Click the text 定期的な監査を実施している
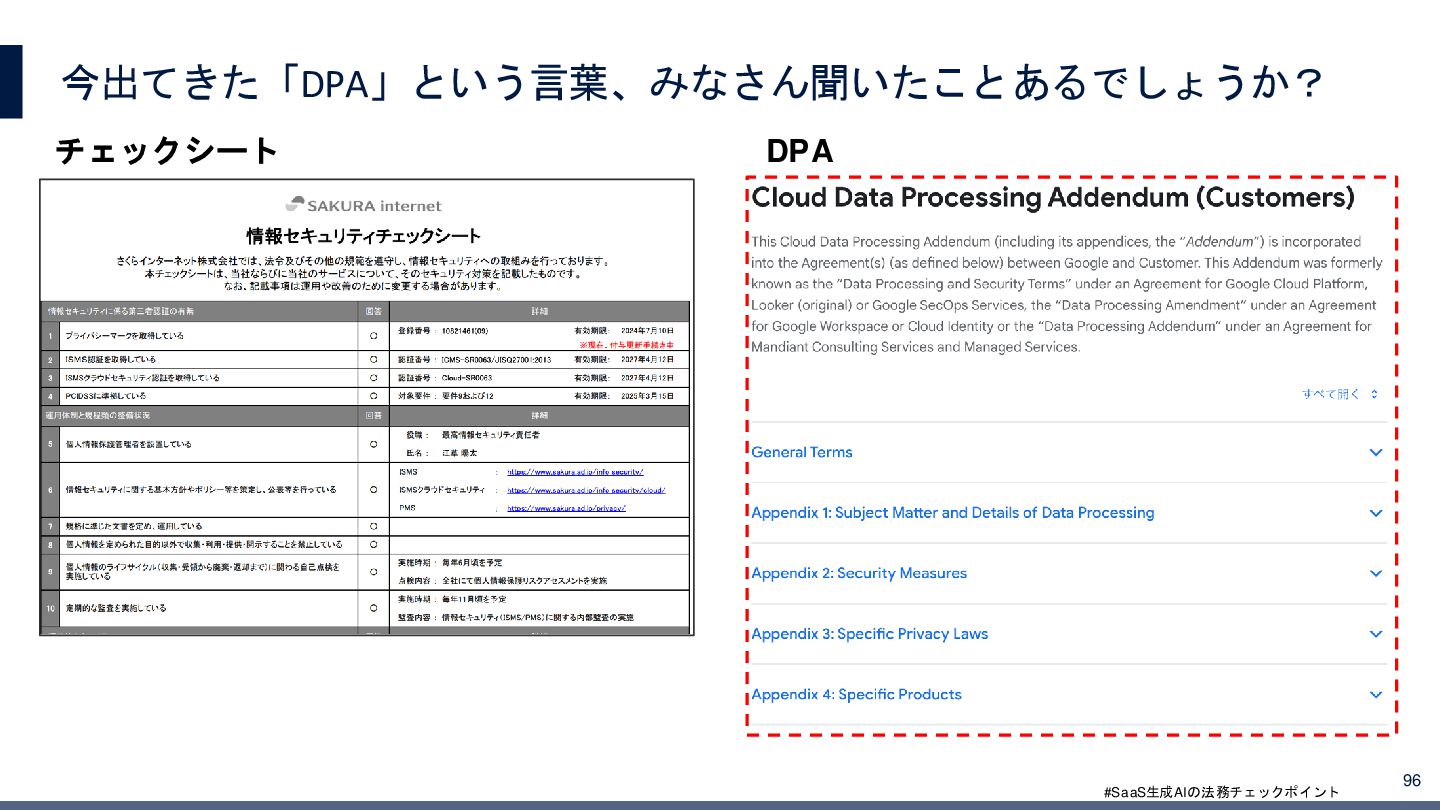This screenshot has height=810, width=1440. click(116, 608)
